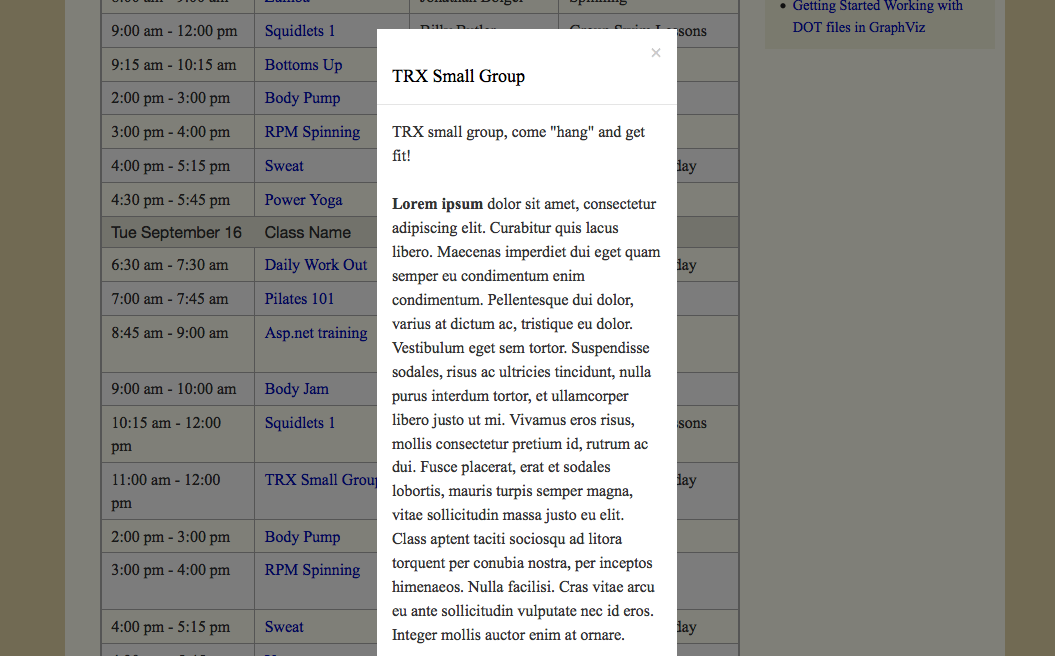Open the Asp.net training entry
The height and width of the screenshot is (656, 1055).
point(315,333)
